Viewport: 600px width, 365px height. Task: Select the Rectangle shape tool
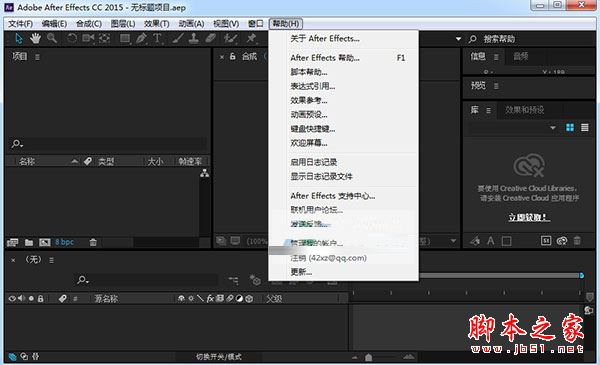coord(124,38)
